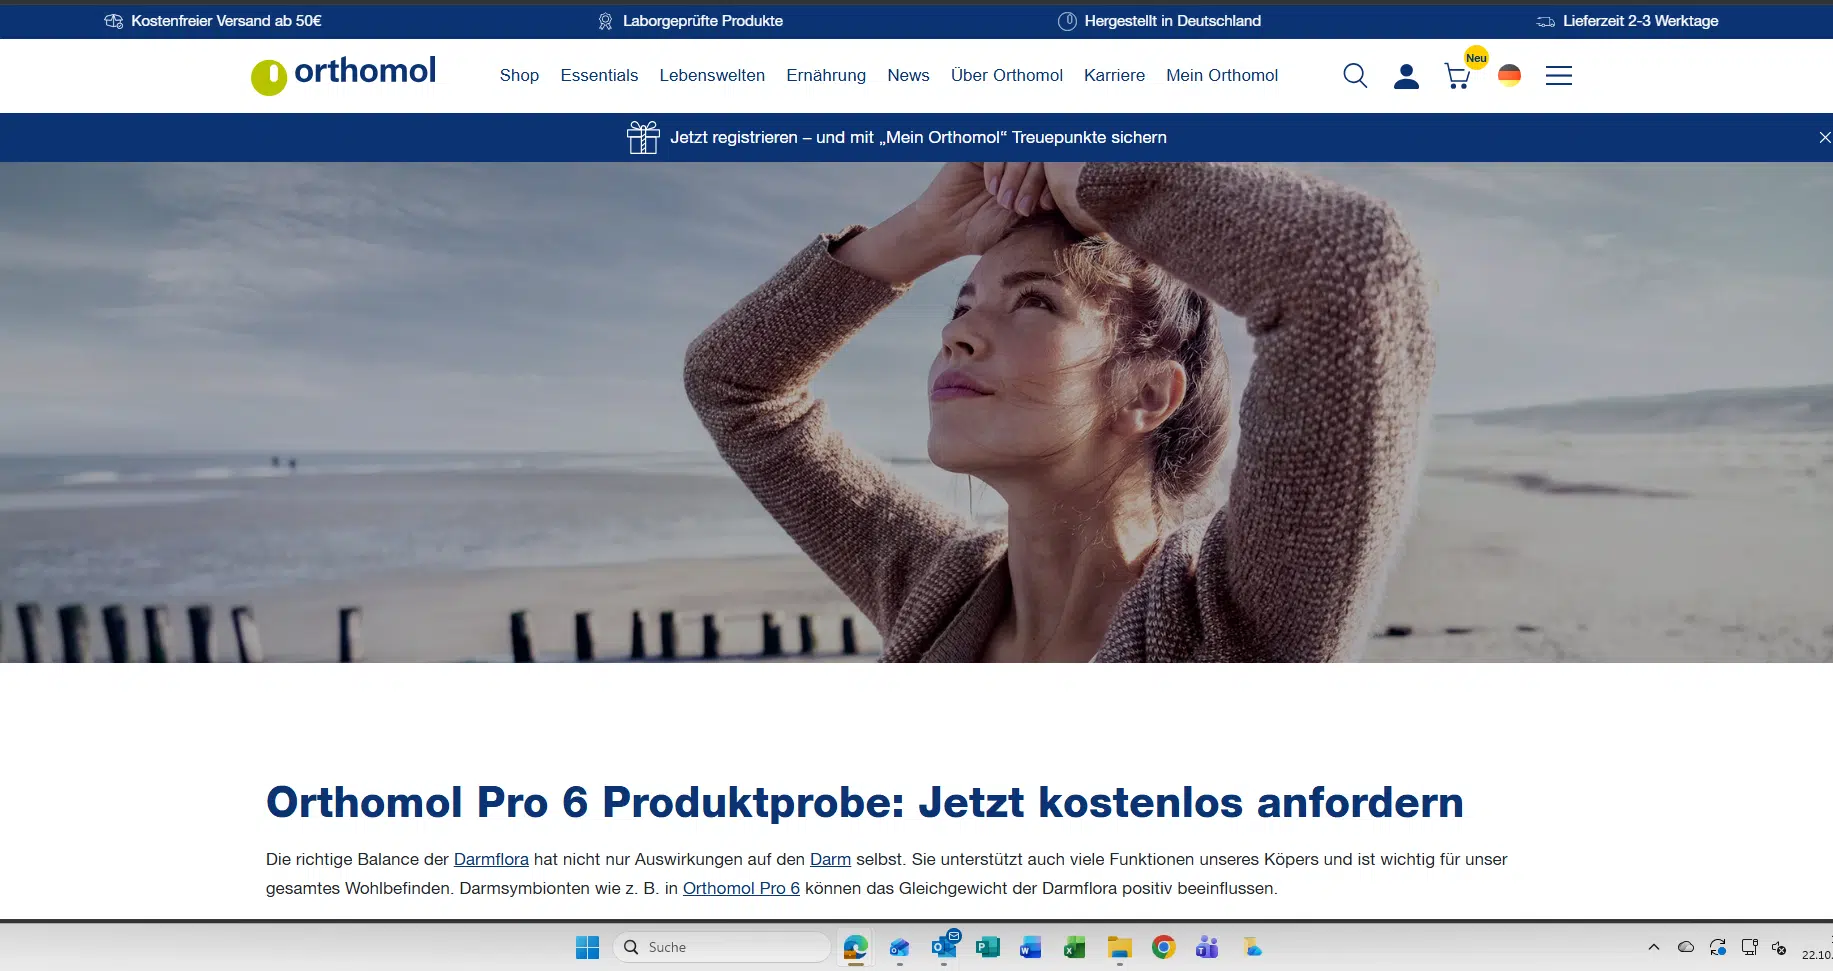
Task: Open the Karriere page
Action: 1114,75
